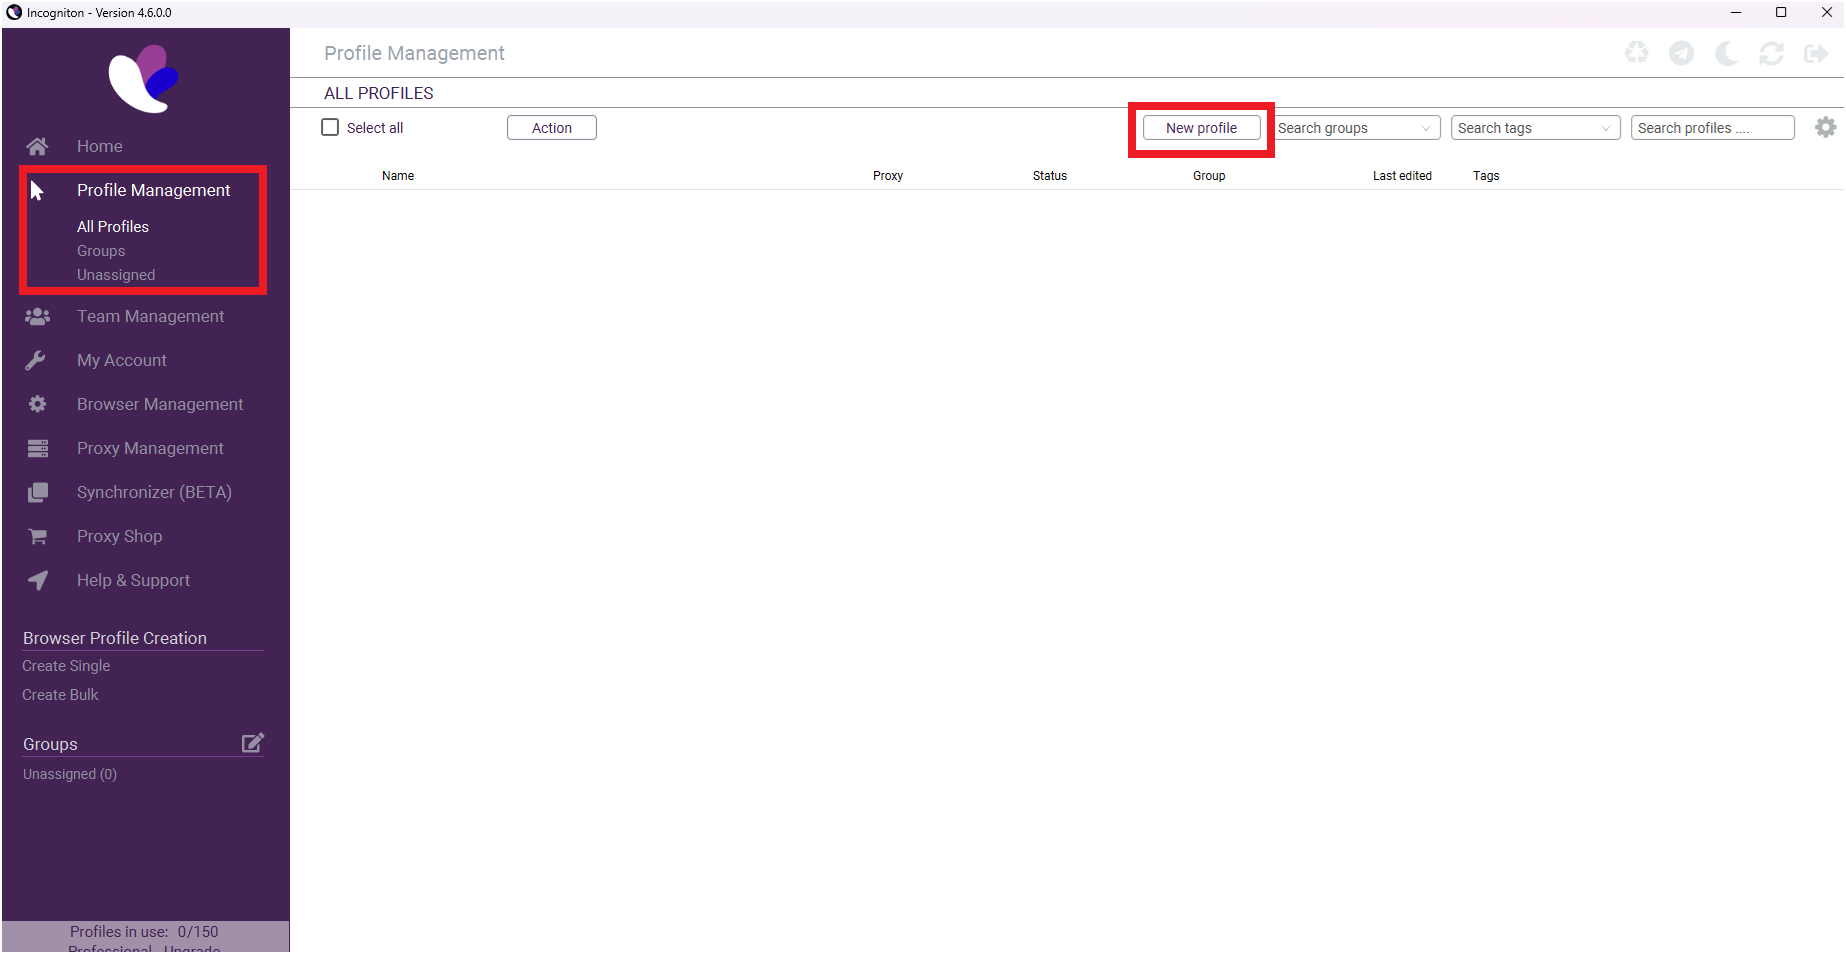Edit Groups using the pencil icon
This screenshot has width=1846, height=954.
253,742
